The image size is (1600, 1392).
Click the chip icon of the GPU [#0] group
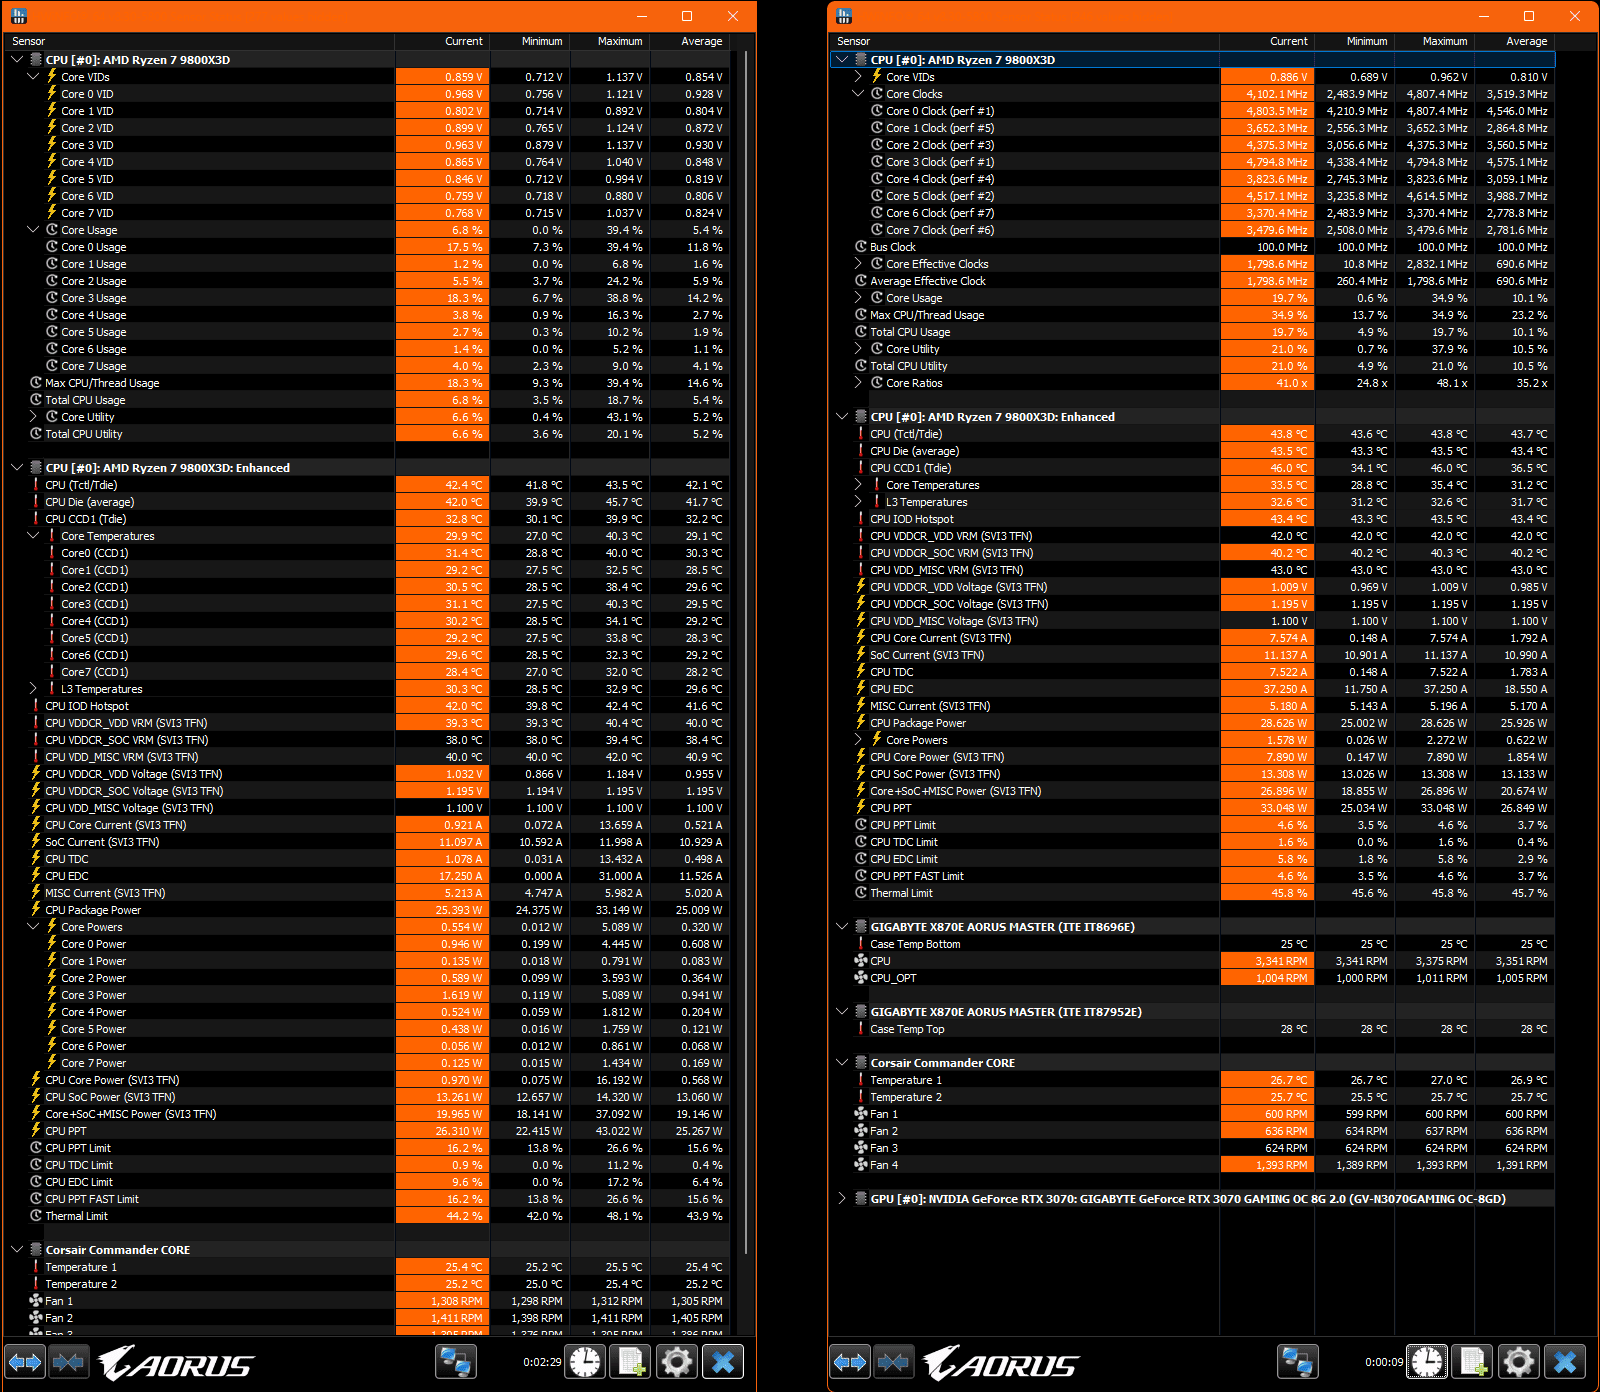(x=861, y=1199)
